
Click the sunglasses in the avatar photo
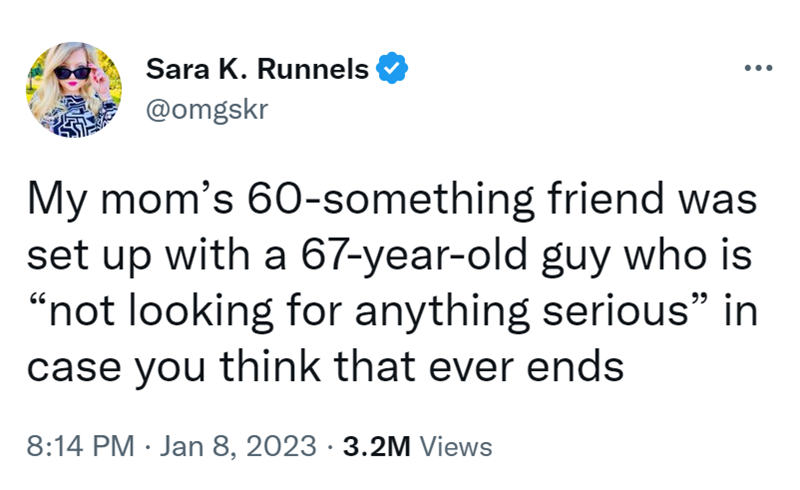(75, 72)
